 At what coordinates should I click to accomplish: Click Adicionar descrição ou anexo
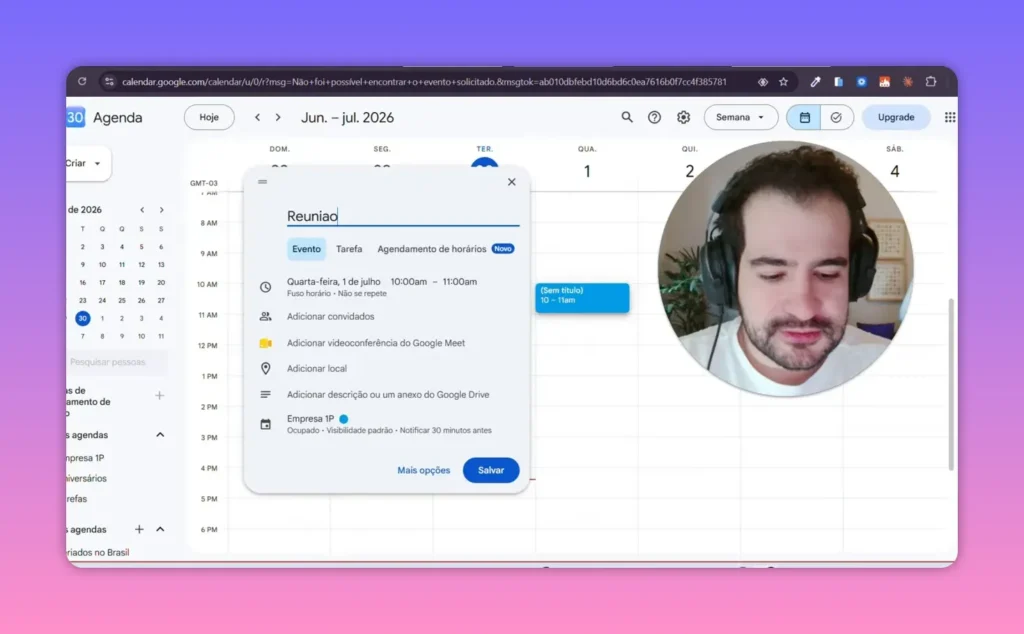(x=388, y=395)
